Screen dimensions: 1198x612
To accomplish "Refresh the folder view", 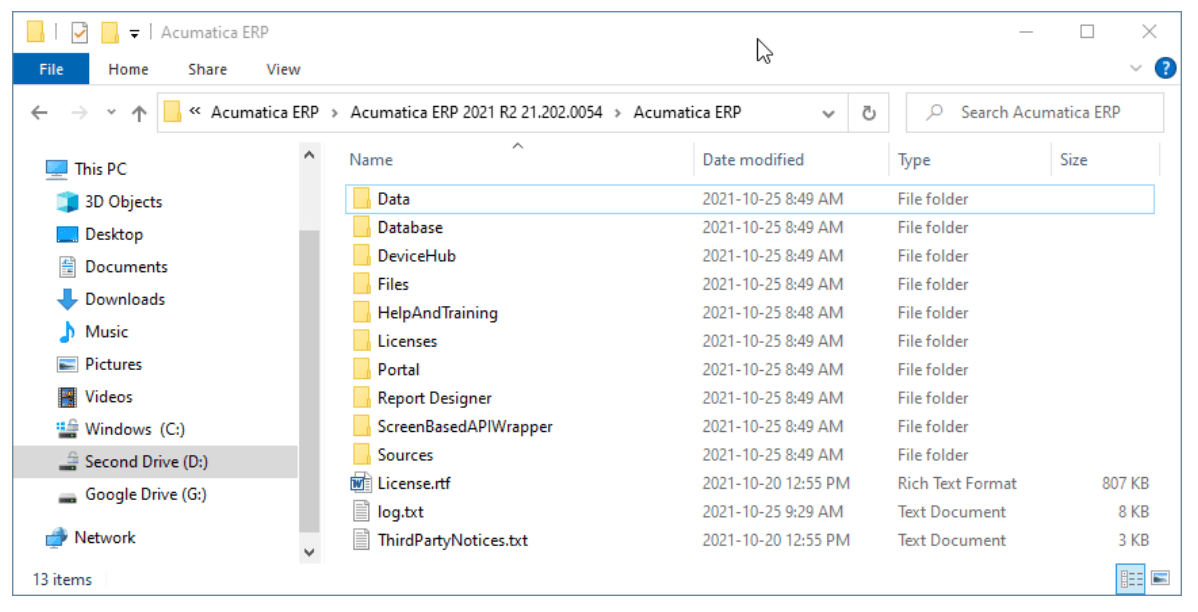I will (869, 113).
